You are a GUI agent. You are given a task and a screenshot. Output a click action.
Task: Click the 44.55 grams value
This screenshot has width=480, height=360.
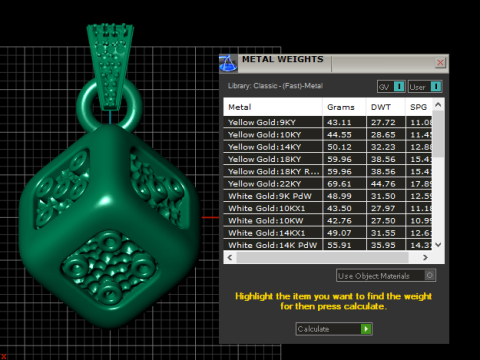click(x=339, y=135)
